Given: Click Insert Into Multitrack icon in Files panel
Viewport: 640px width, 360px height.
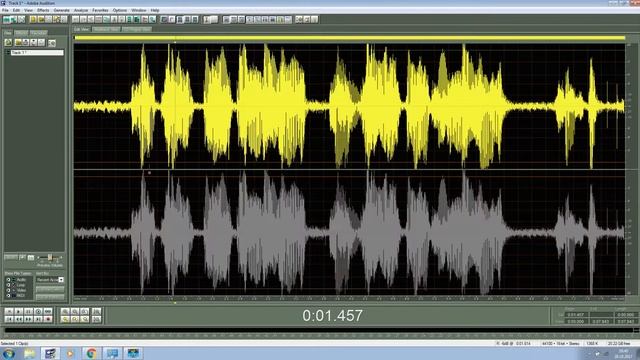Looking at the screenshot, I should (26, 42).
